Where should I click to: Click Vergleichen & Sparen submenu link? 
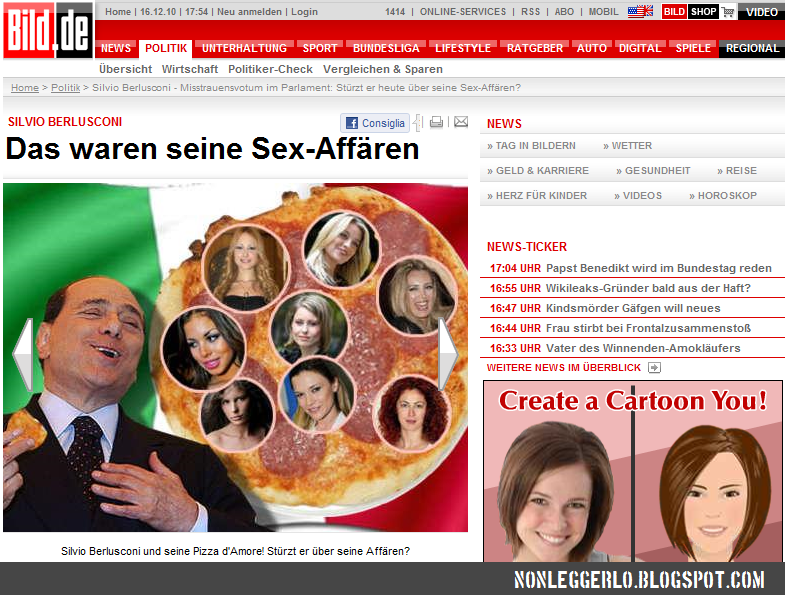tap(383, 69)
